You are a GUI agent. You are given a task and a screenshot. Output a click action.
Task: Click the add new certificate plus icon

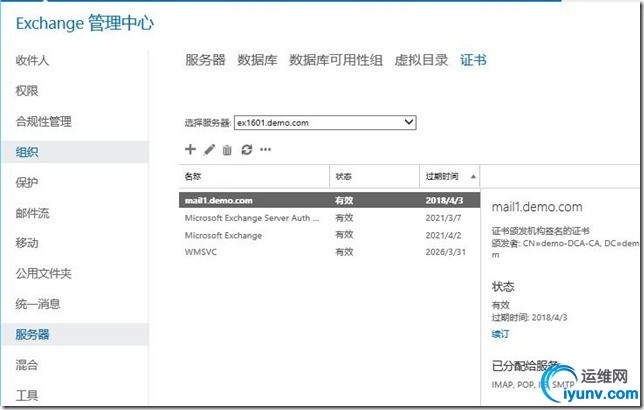[191, 150]
